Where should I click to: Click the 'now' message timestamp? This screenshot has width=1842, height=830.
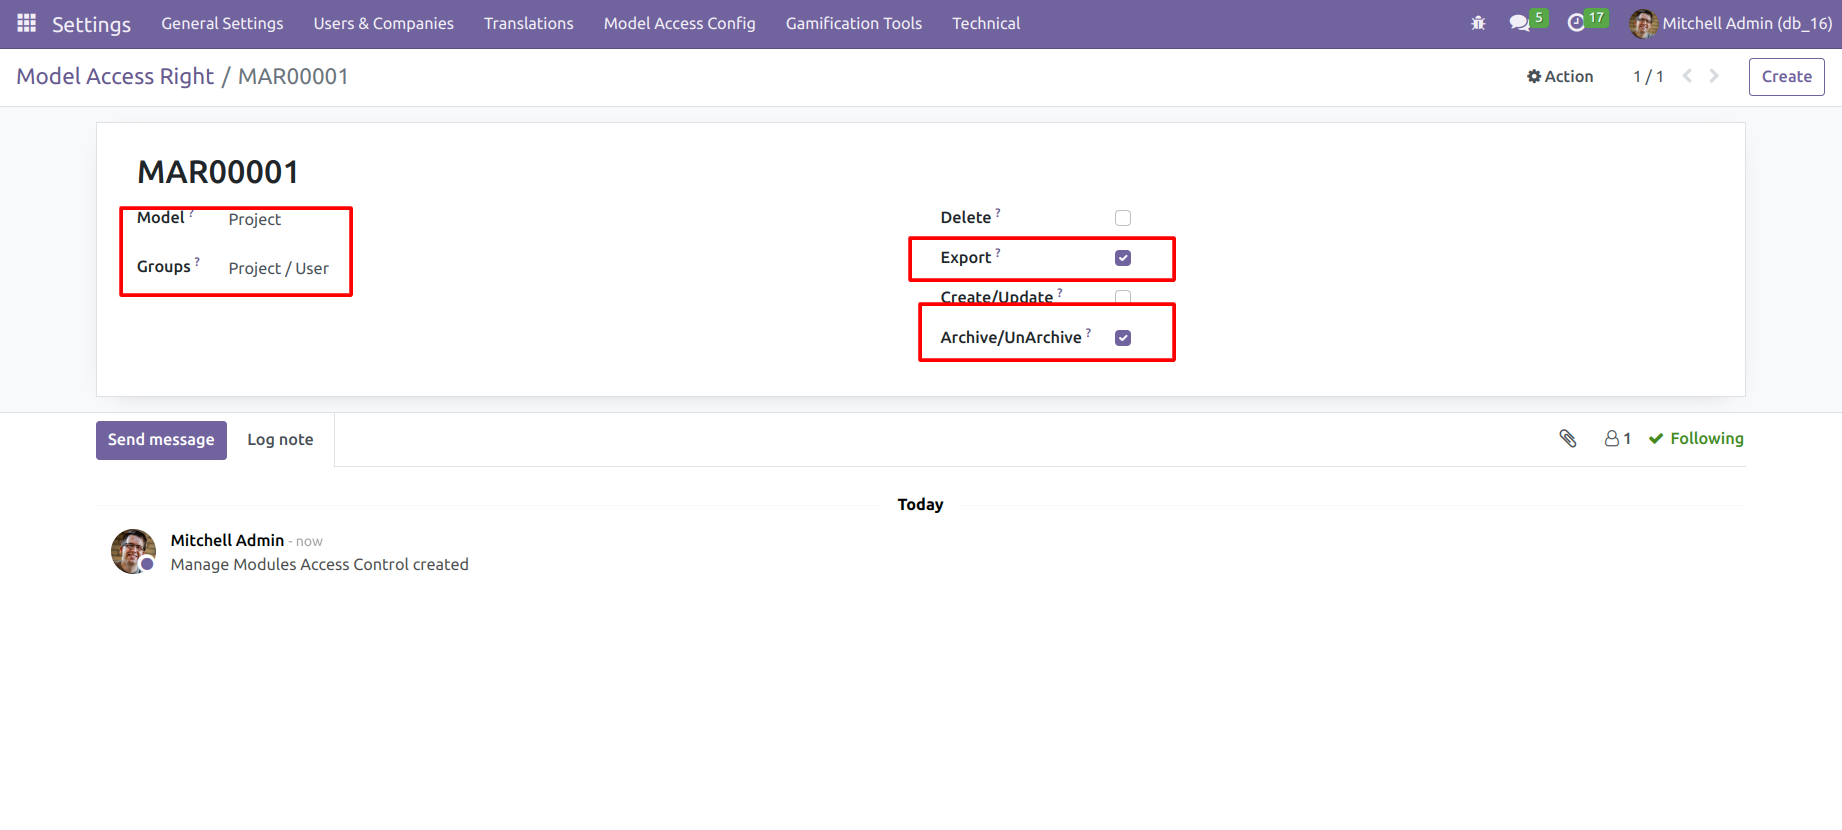309,541
